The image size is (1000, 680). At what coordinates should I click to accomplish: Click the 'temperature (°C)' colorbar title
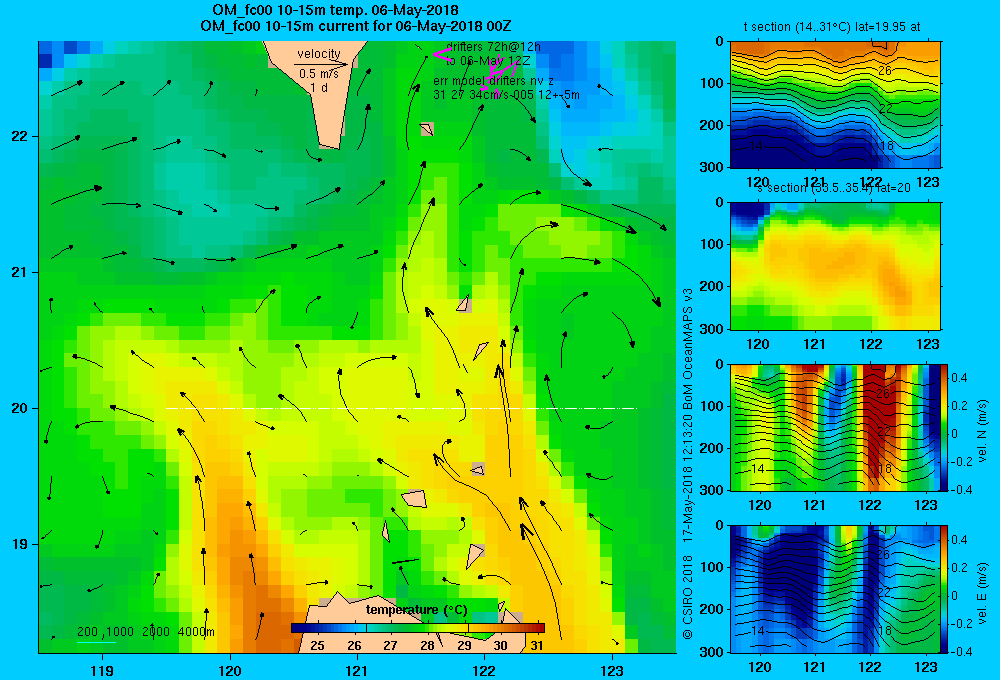point(416,610)
